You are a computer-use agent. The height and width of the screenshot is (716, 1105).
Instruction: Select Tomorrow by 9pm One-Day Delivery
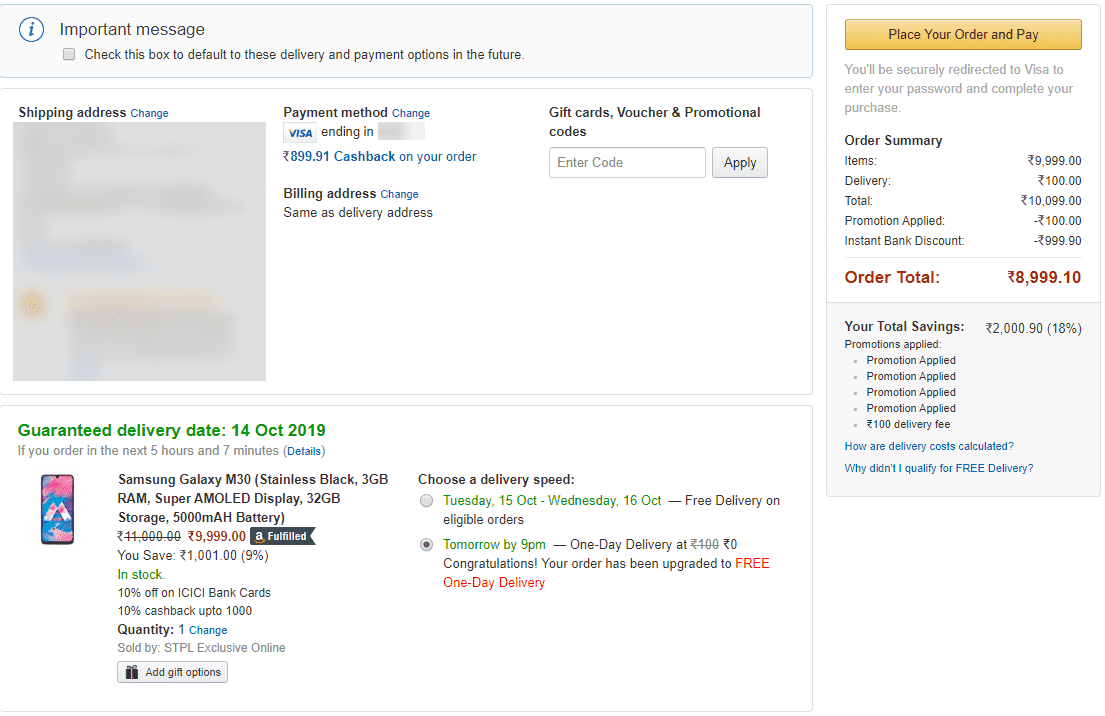[427, 545]
